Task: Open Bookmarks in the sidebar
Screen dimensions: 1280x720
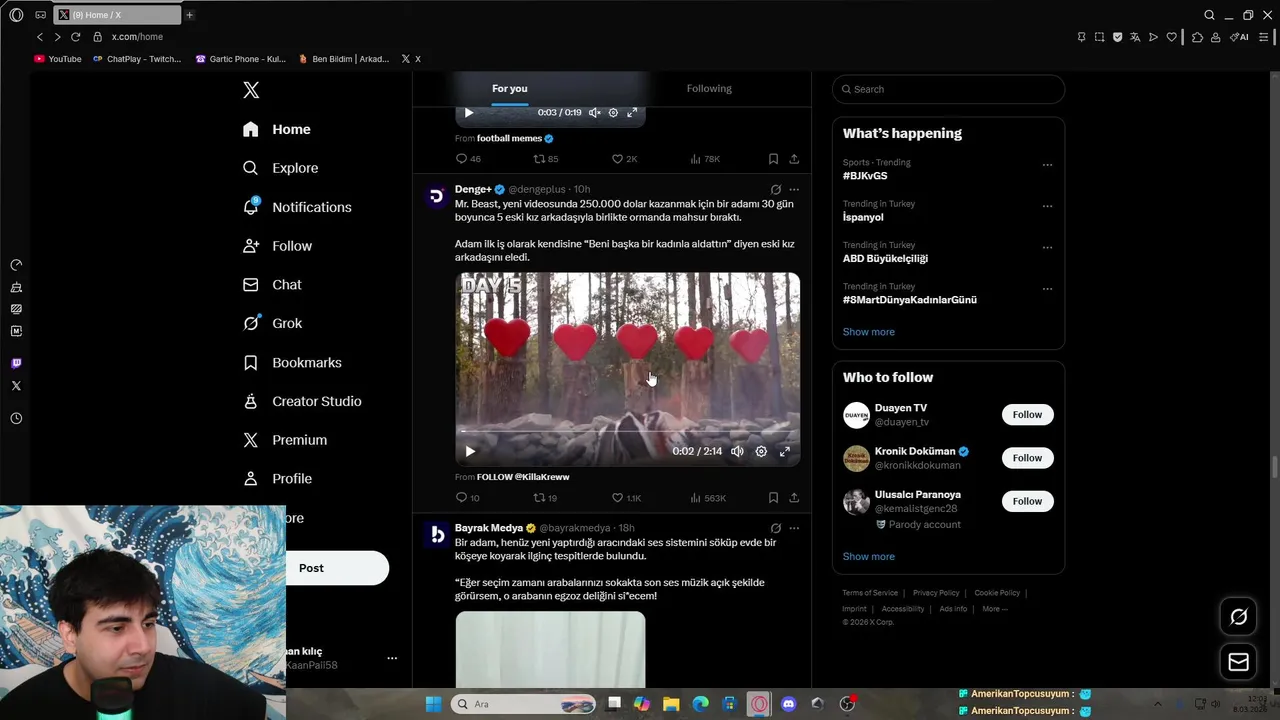Action: click(292, 362)
